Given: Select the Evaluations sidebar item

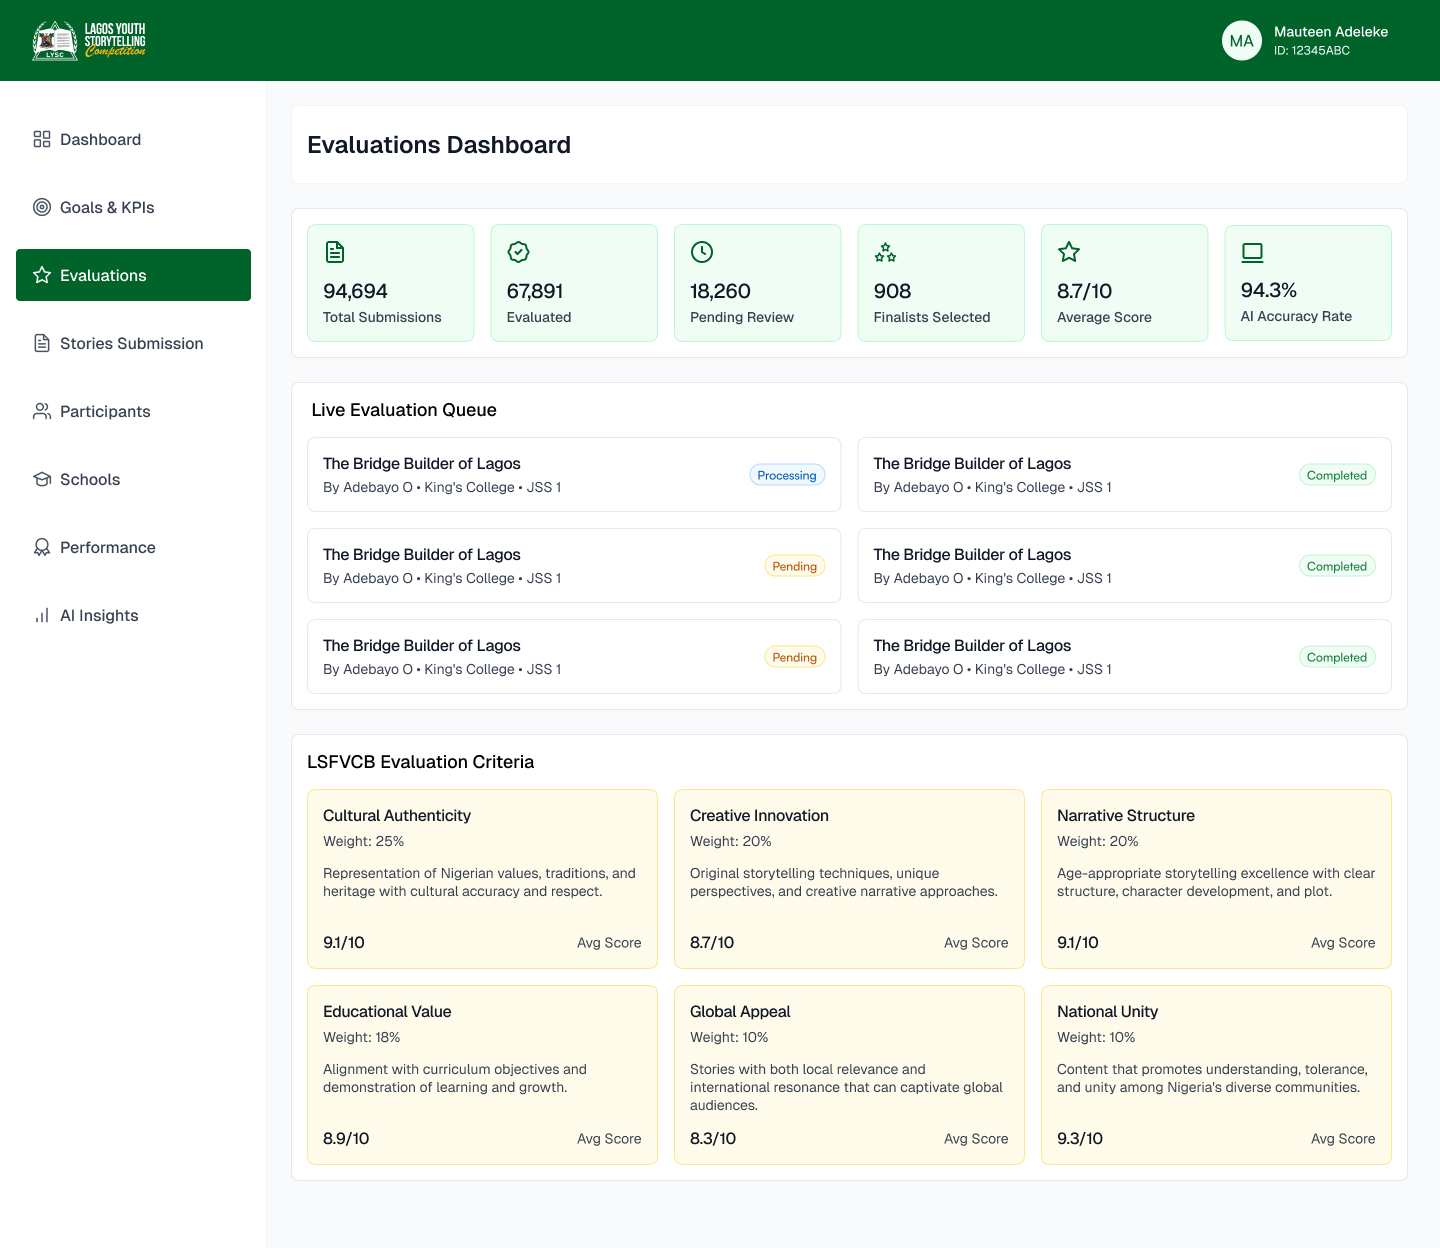Looking at the screenshot, I should [133, 275].
